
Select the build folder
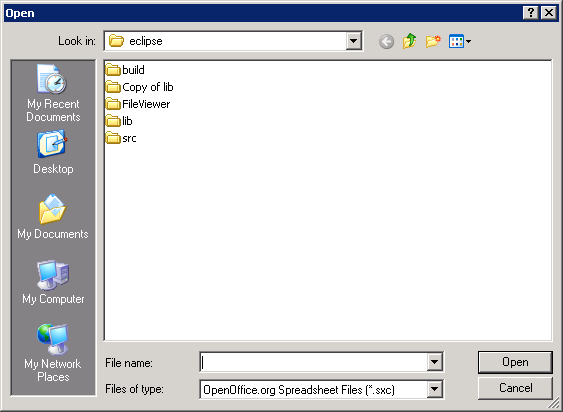pos(125,70)
